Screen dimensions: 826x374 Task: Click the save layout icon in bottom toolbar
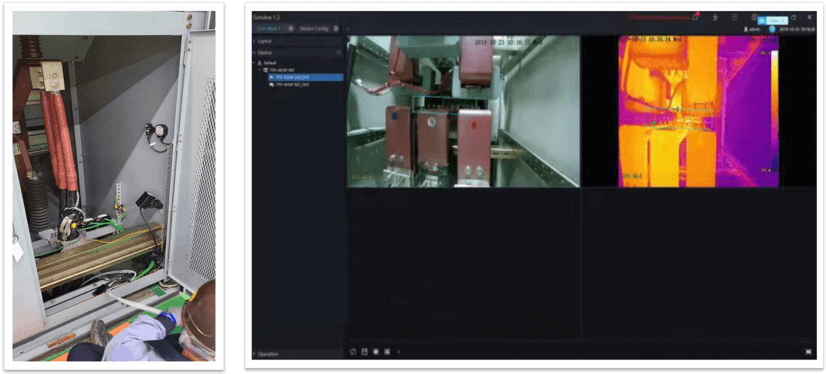[364, 351]
